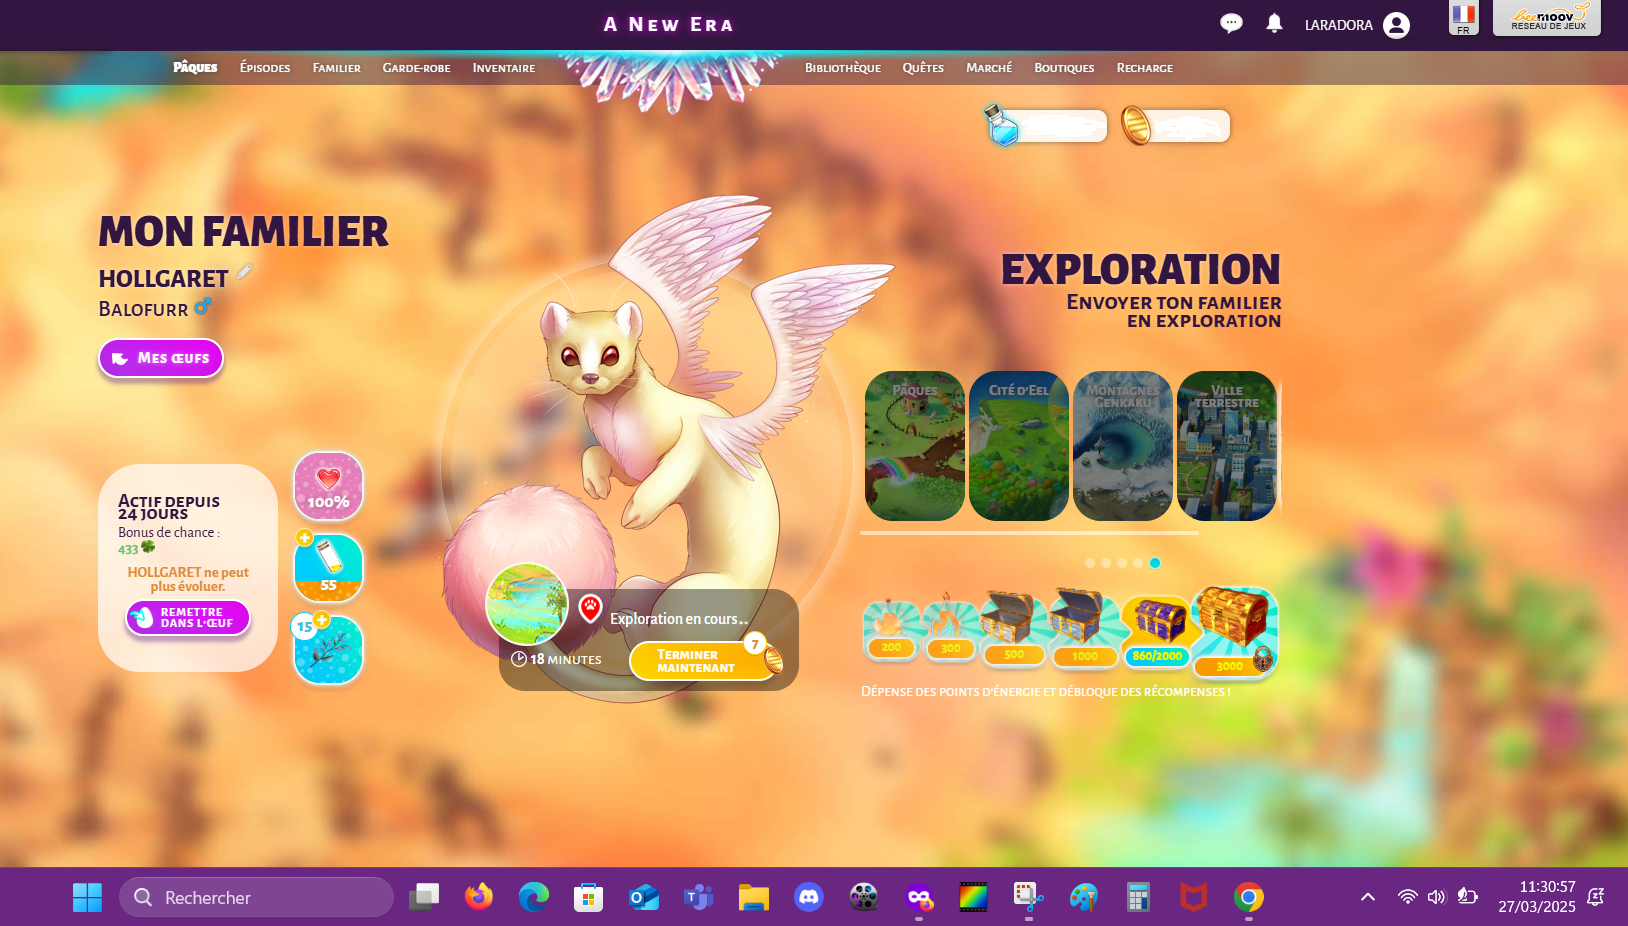The width and height of the screenshot is (1628, 926).
Task: Open the 1000 energy reward chest
Action: point(1084,628)
